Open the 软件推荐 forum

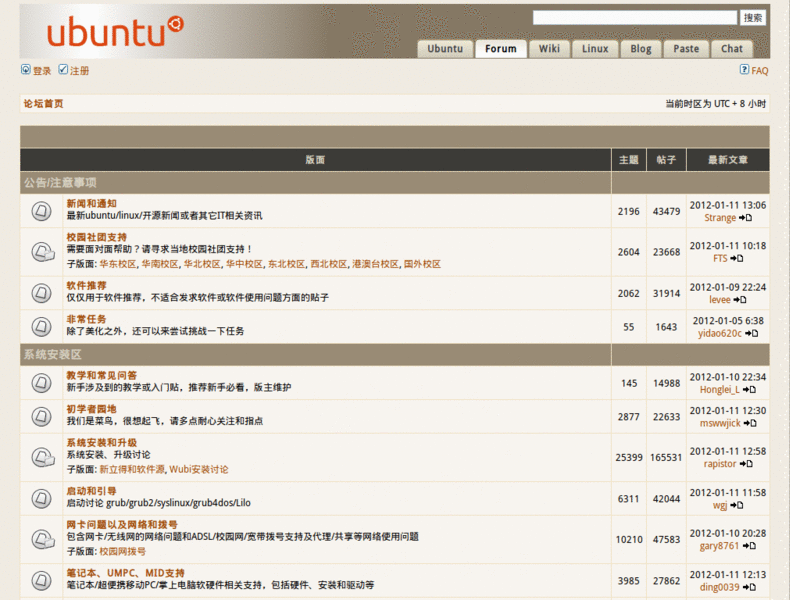pos(87,286)
